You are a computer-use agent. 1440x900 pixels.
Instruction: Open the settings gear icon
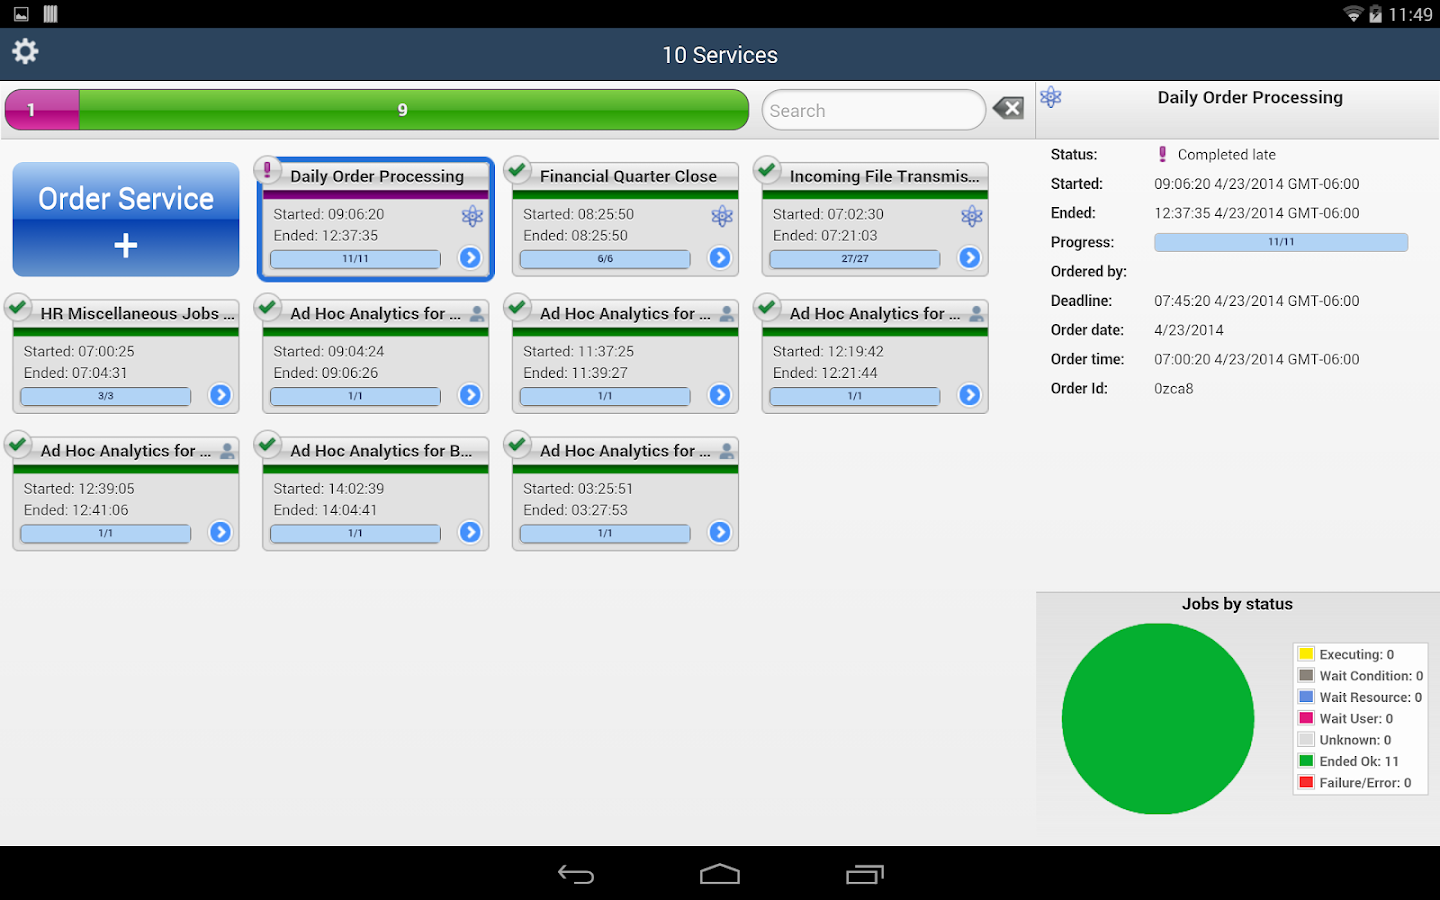click(x=25, y=51)
